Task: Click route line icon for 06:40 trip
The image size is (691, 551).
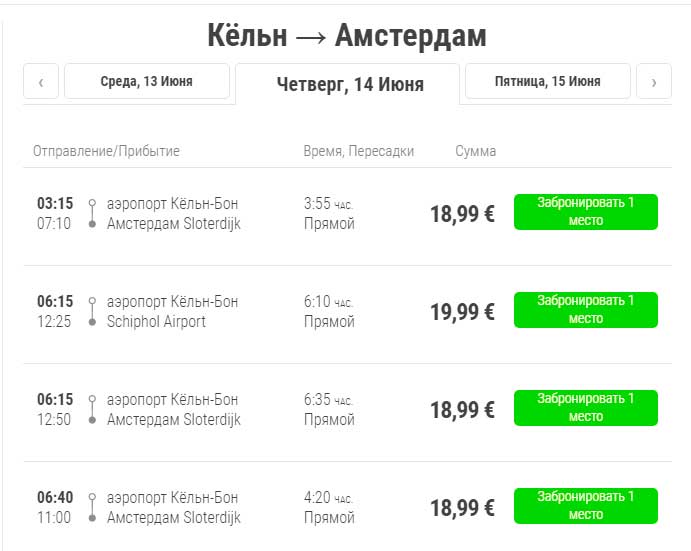Action: [92, 507]
